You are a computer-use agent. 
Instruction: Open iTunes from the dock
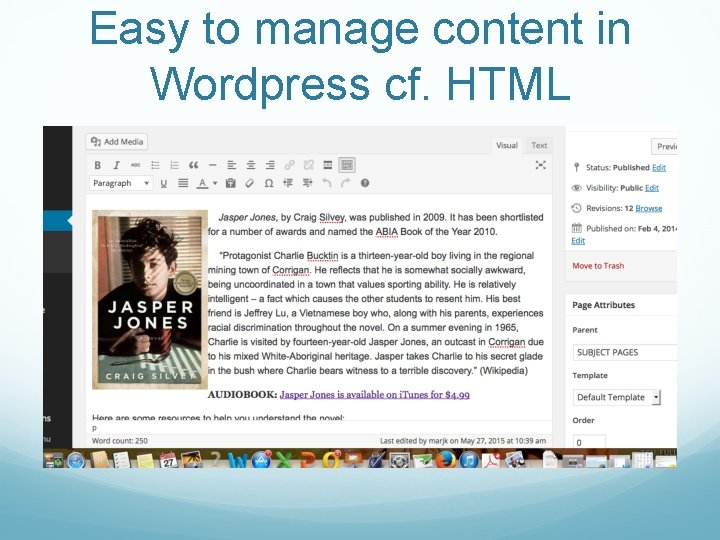click(469, 460)
